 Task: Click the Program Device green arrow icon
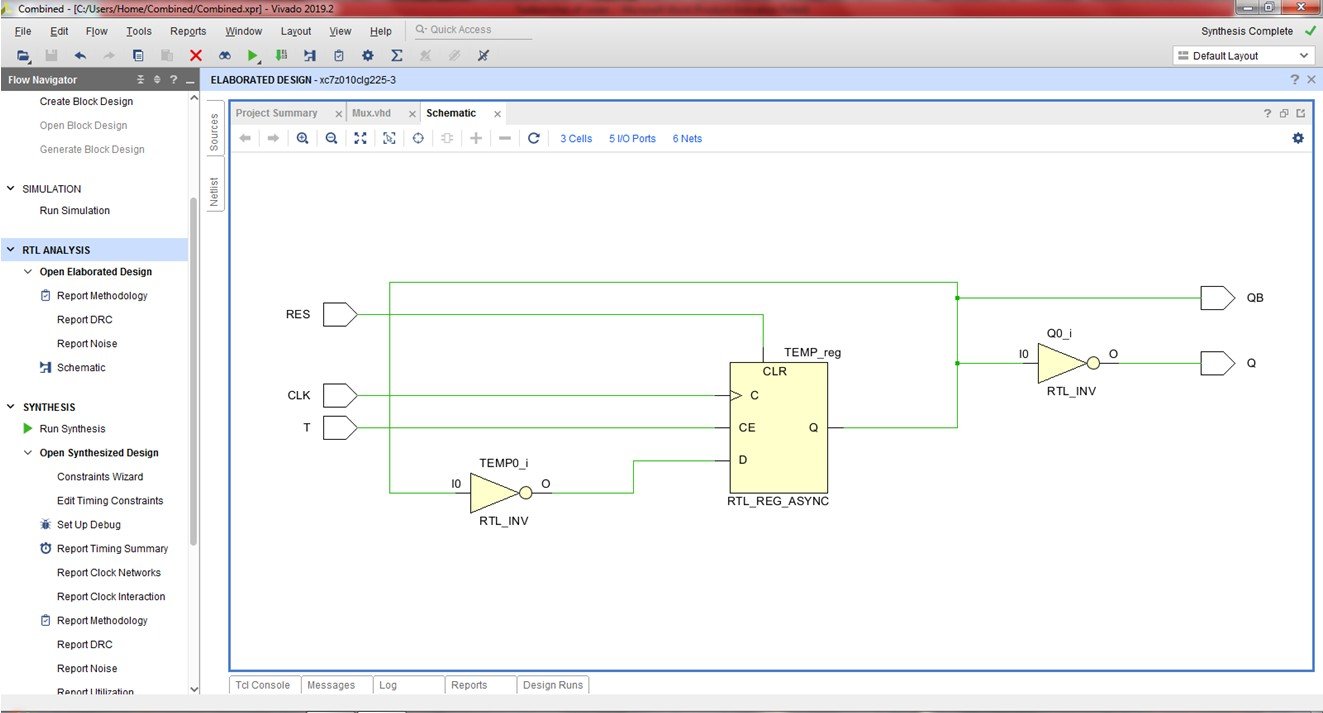click(x=281, y=56)
